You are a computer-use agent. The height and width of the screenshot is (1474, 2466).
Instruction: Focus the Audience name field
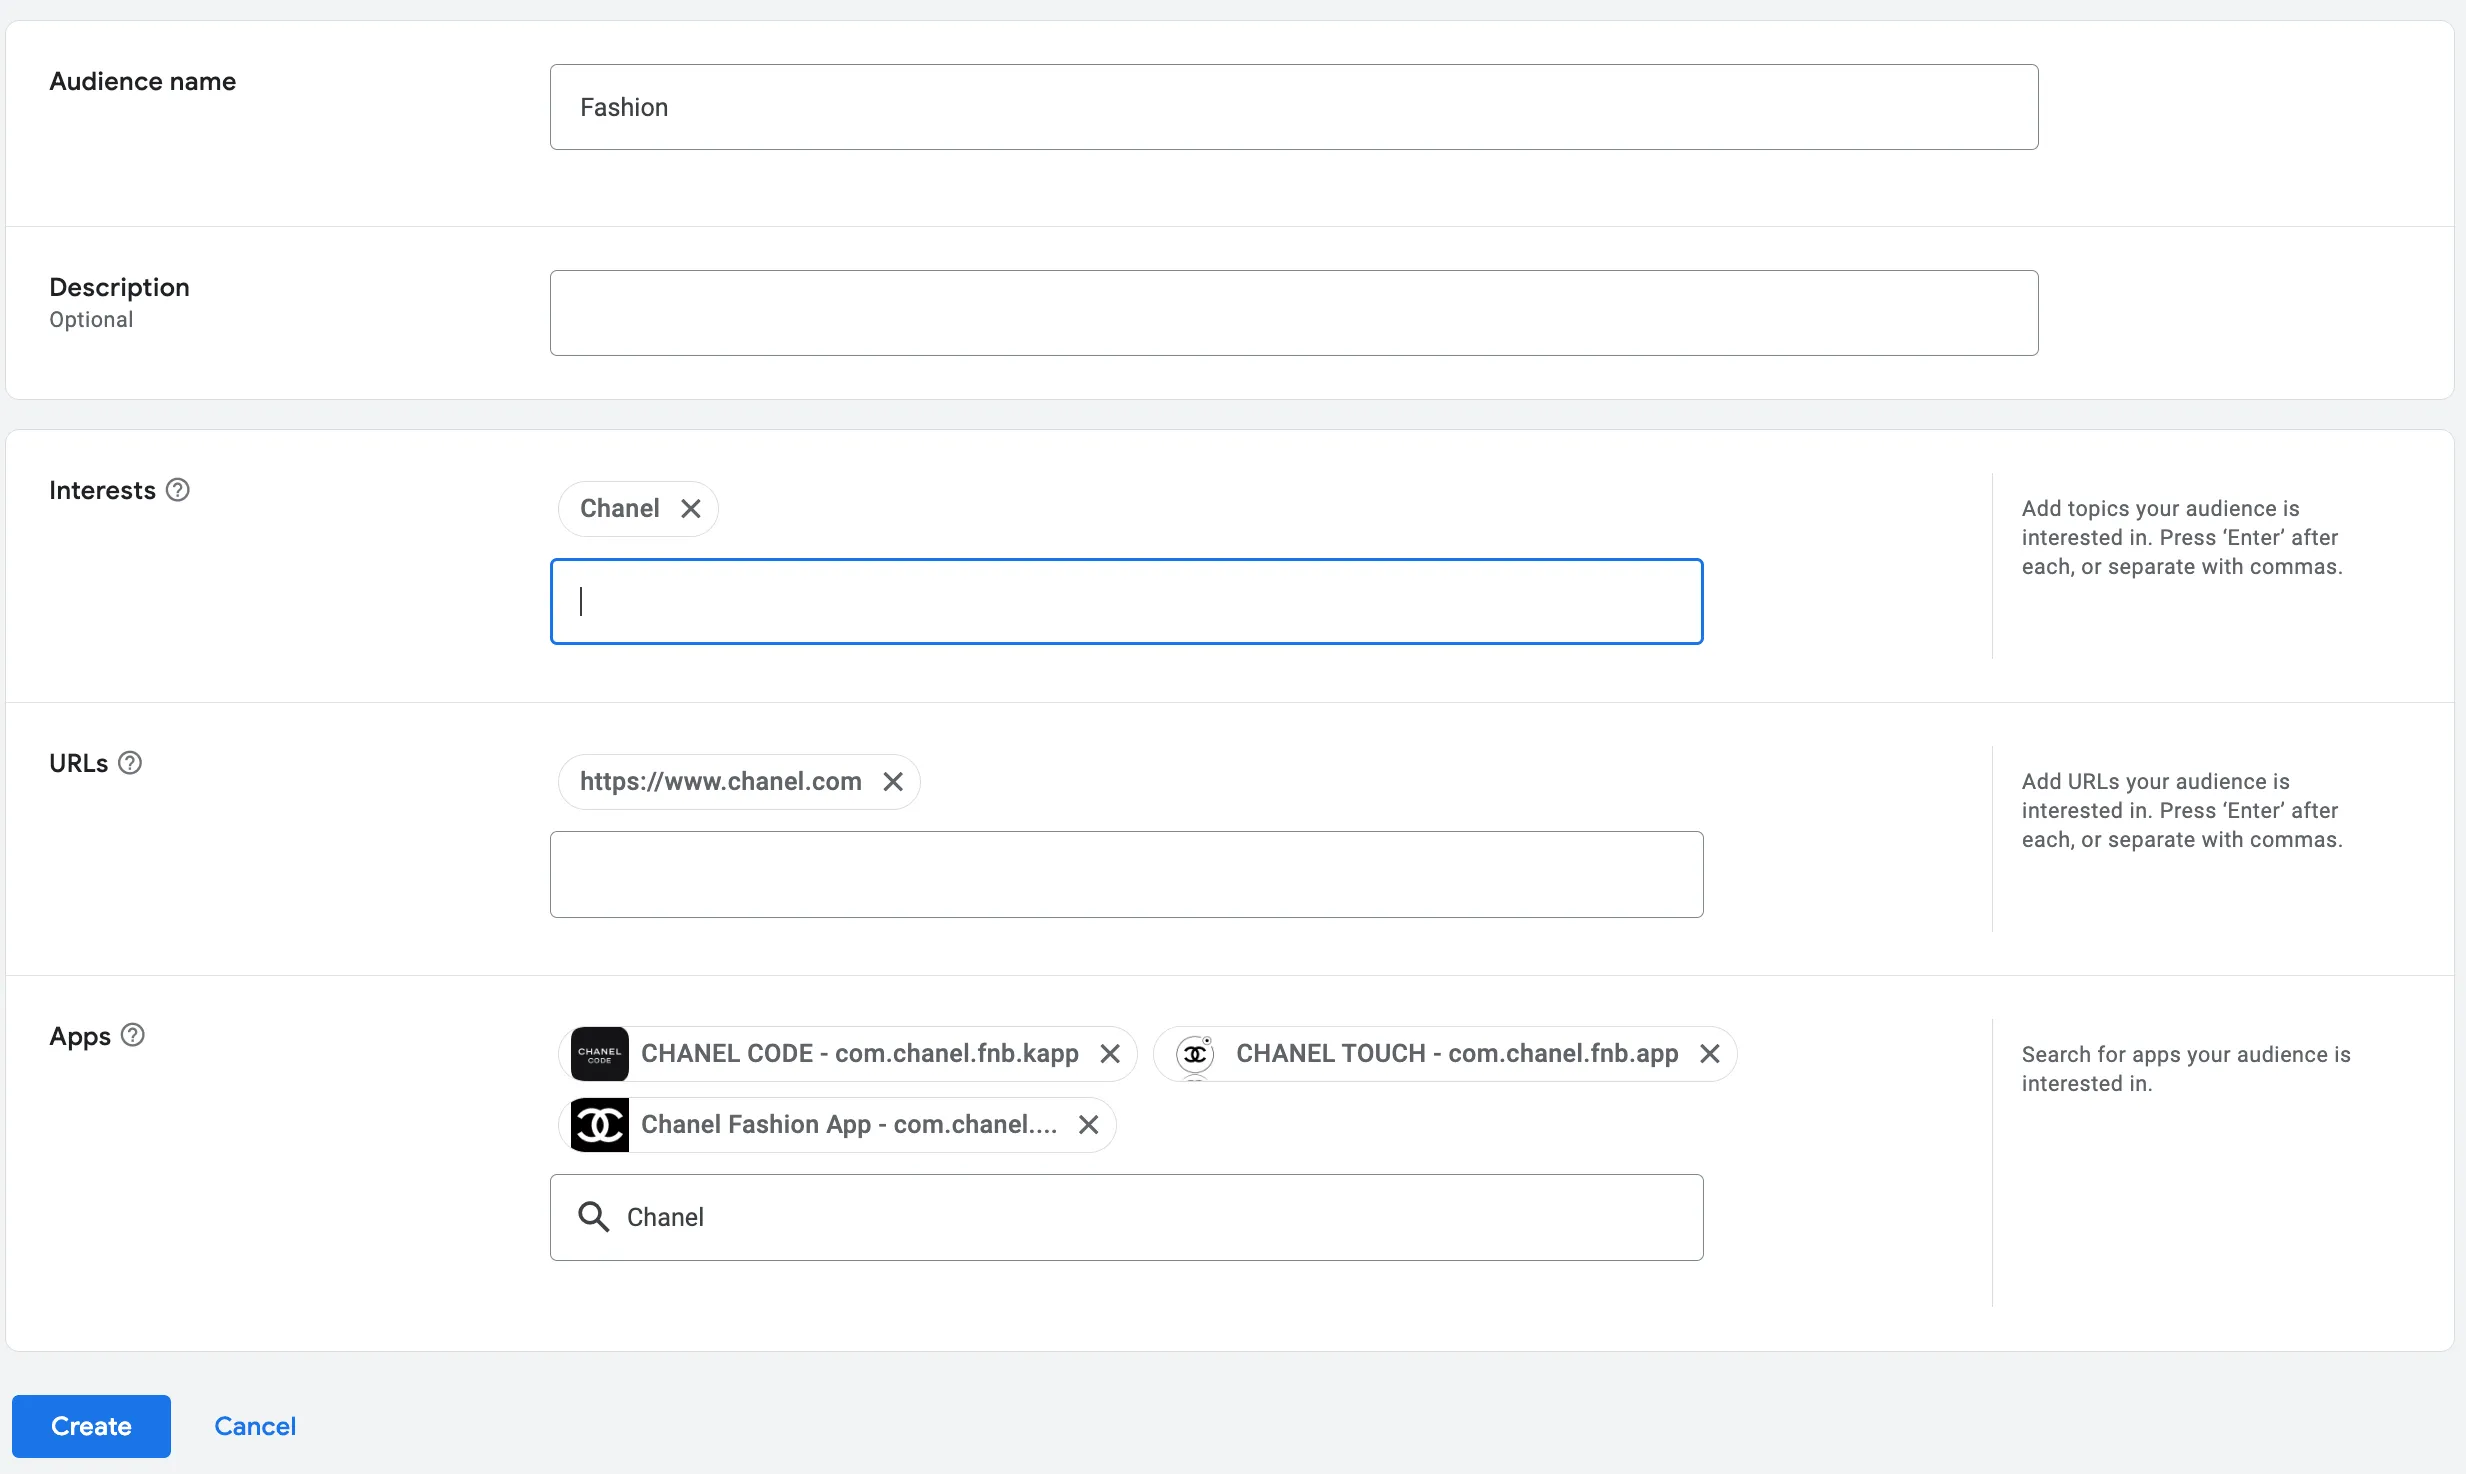tap(1294, 107)
